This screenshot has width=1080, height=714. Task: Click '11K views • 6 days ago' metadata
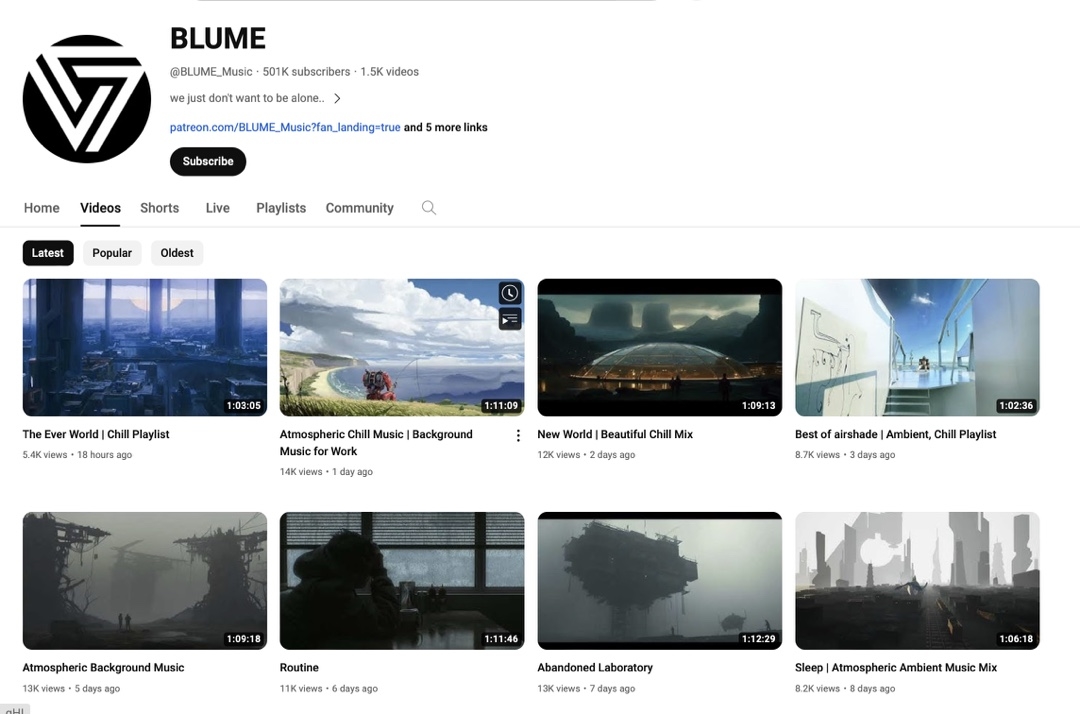point(329,689)
